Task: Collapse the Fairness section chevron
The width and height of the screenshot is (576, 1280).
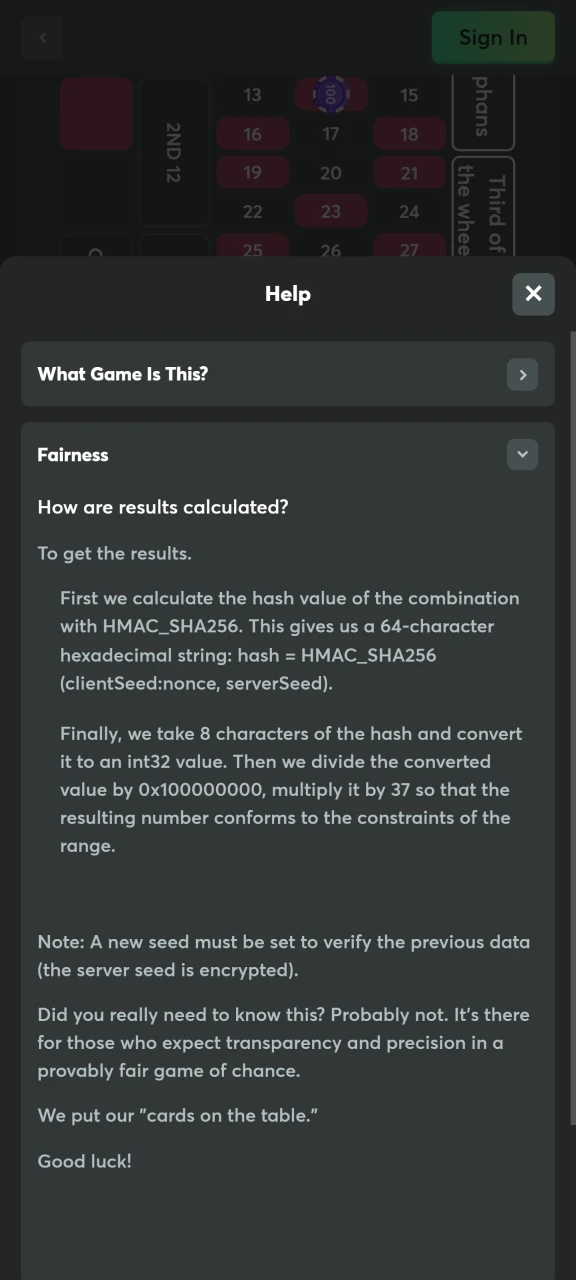Action: (522, 455)
